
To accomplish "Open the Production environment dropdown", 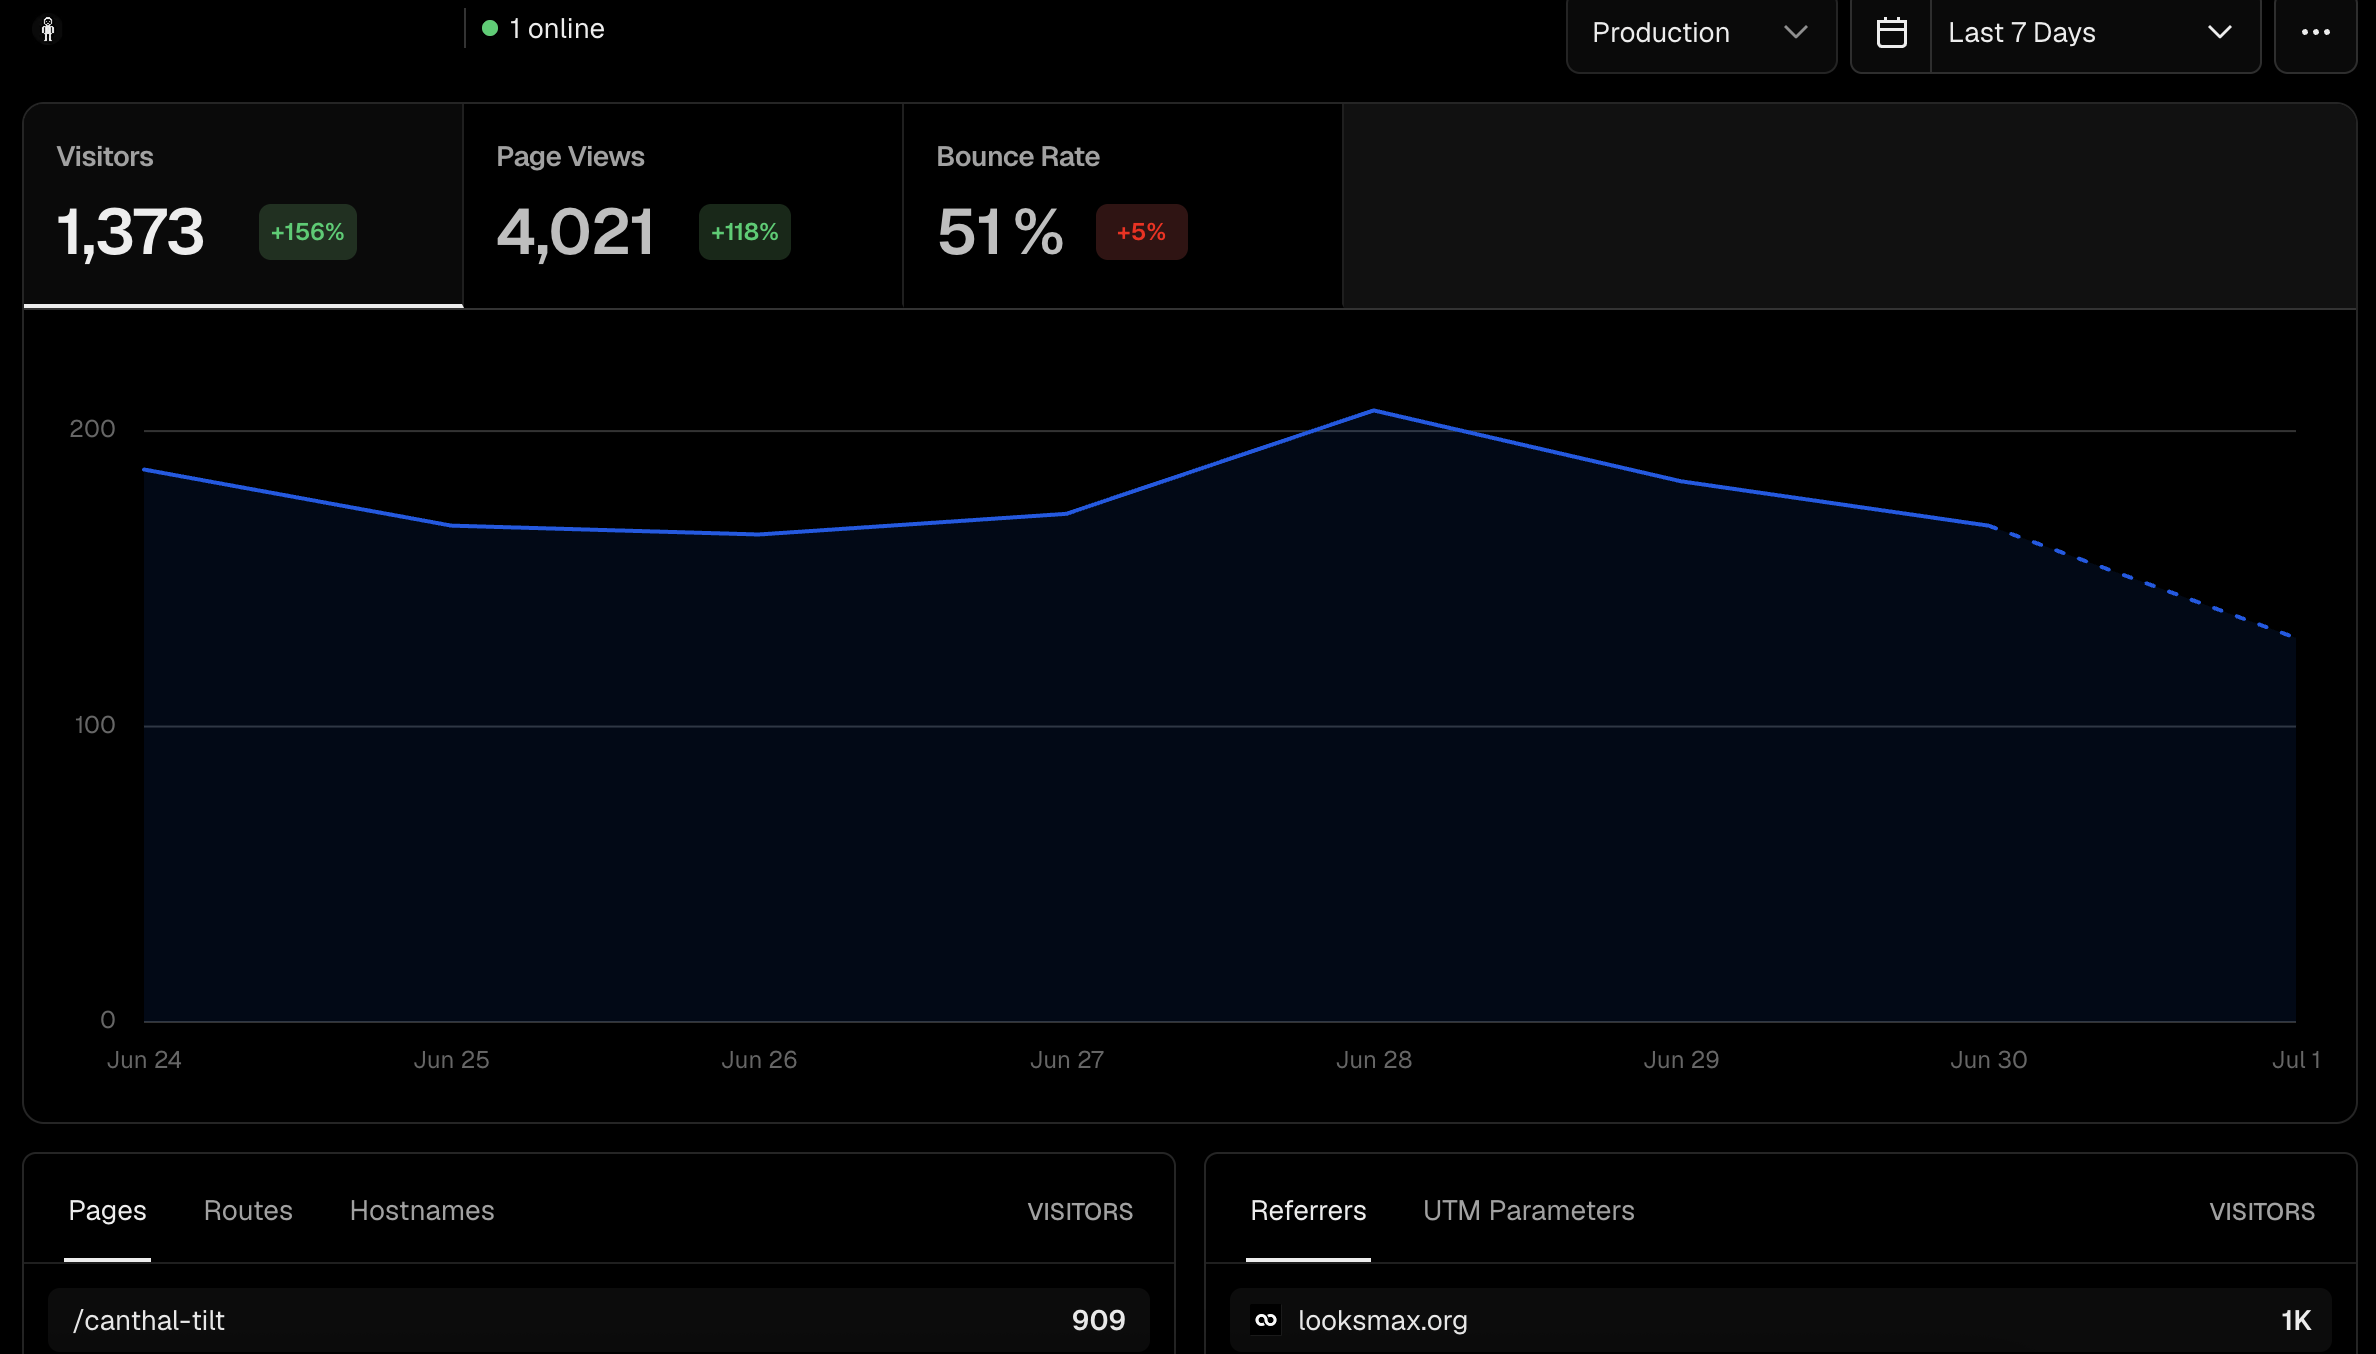I will coord(1701,33).
